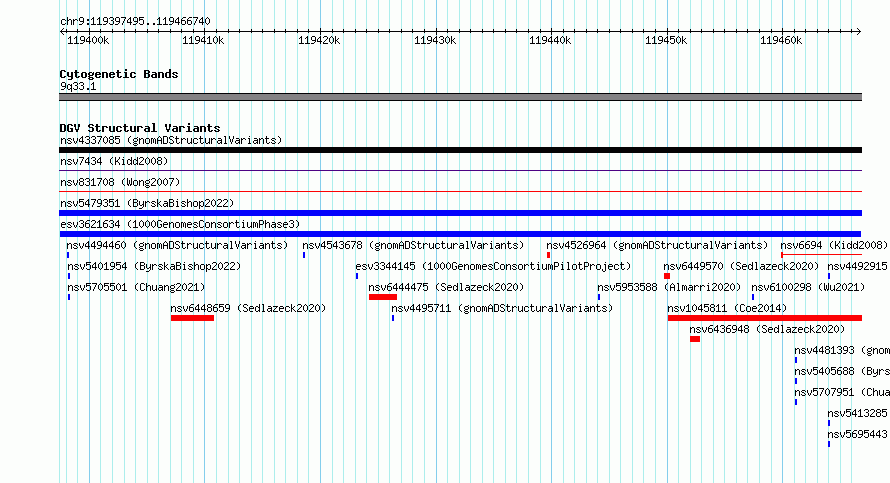This screenshot has width=890, height=483.
Task: Open the nsv5695443 variant label
Action: coord(857,434)
